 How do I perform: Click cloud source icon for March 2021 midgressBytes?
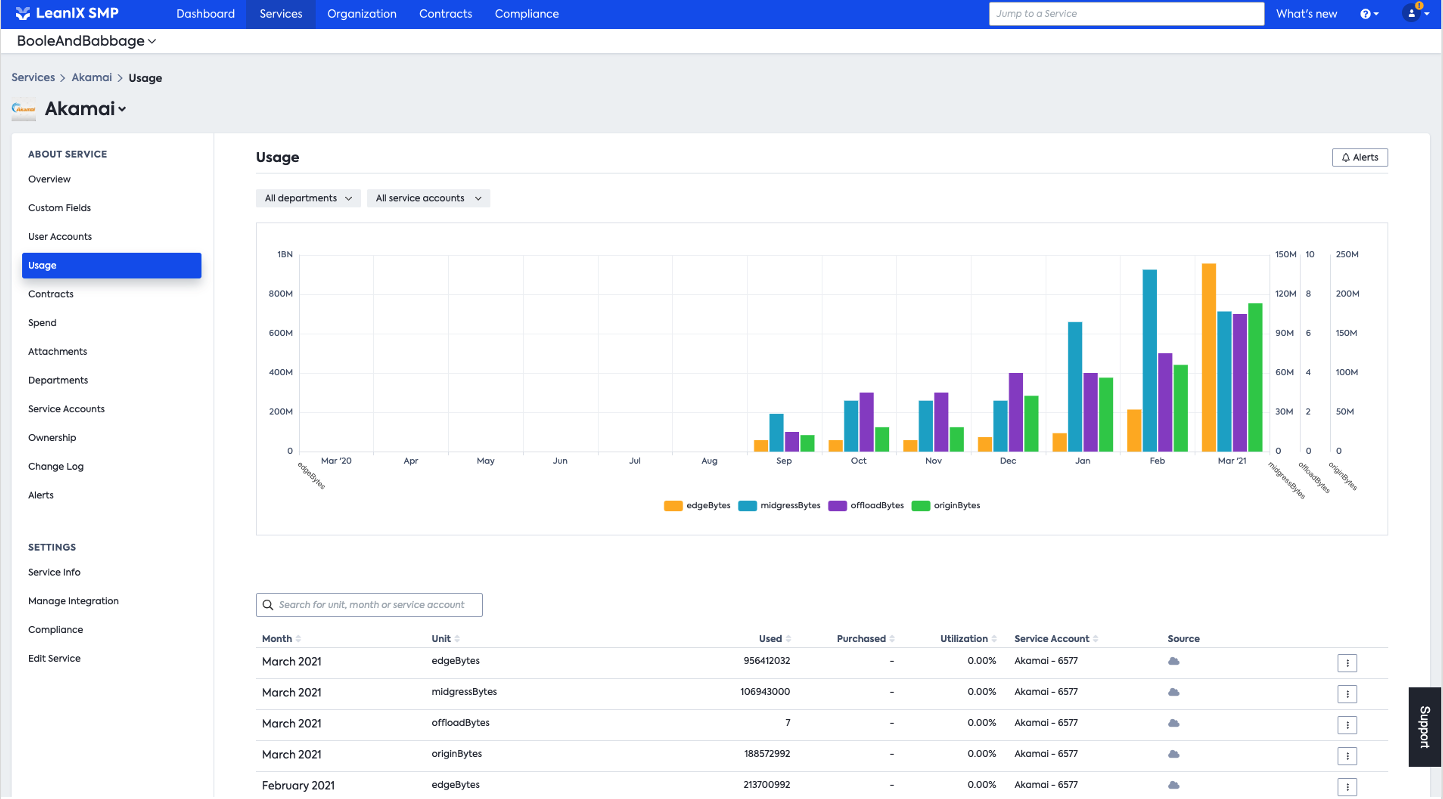click(1174, 692)
